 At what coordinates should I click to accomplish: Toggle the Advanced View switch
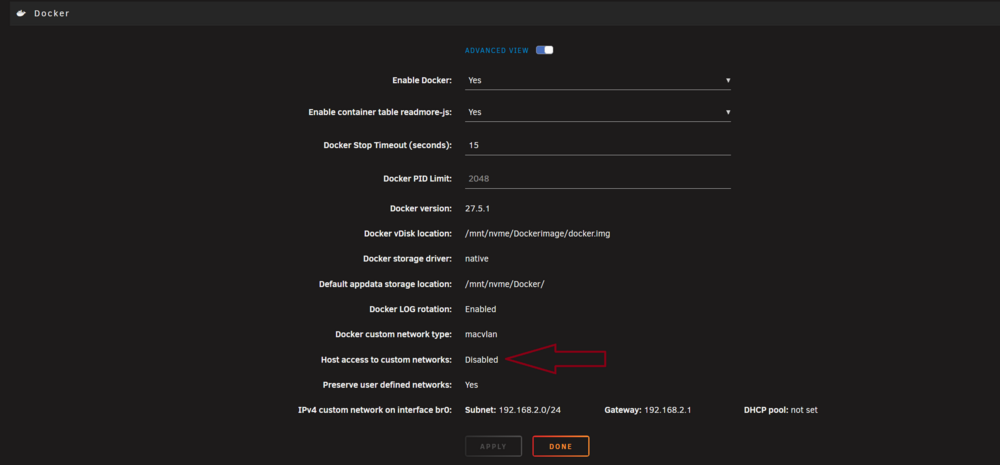coord(544,50)
